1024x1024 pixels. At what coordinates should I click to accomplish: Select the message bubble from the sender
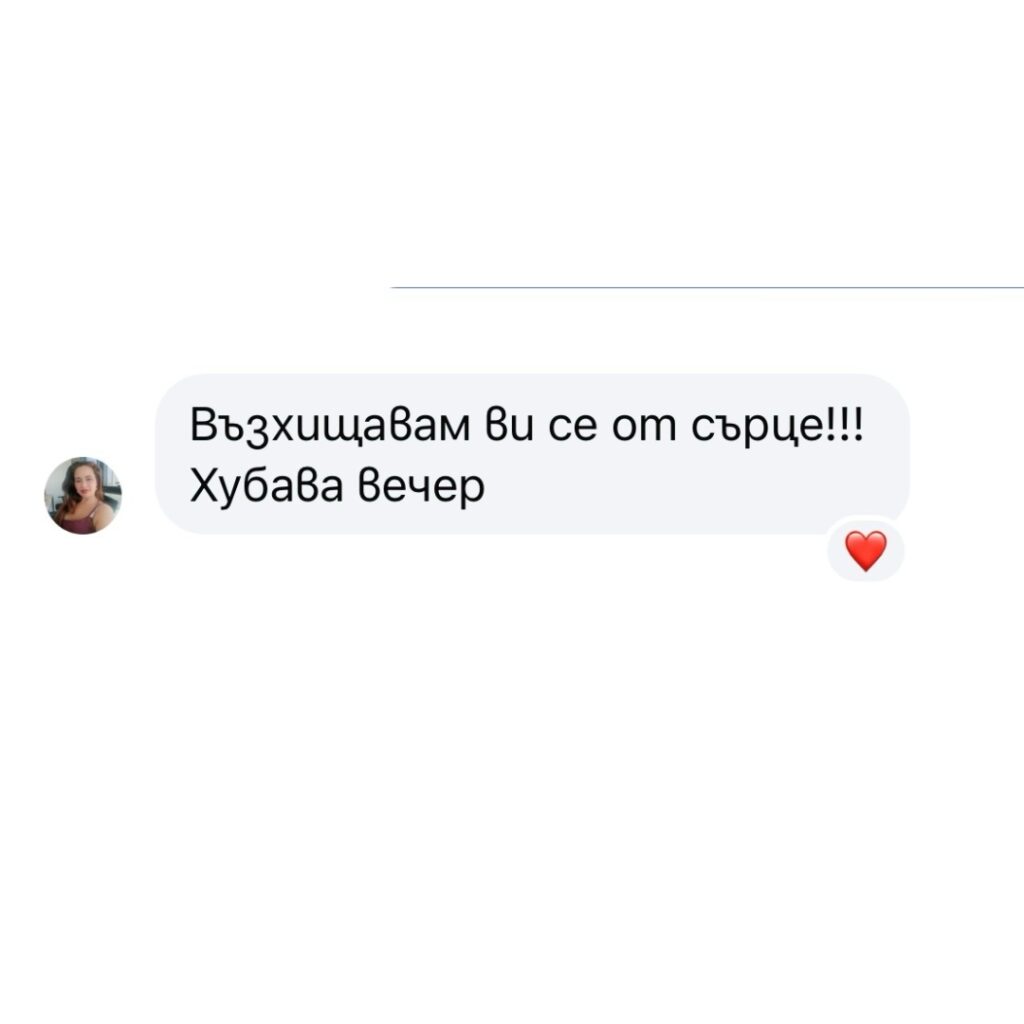(x=532, y=454)
